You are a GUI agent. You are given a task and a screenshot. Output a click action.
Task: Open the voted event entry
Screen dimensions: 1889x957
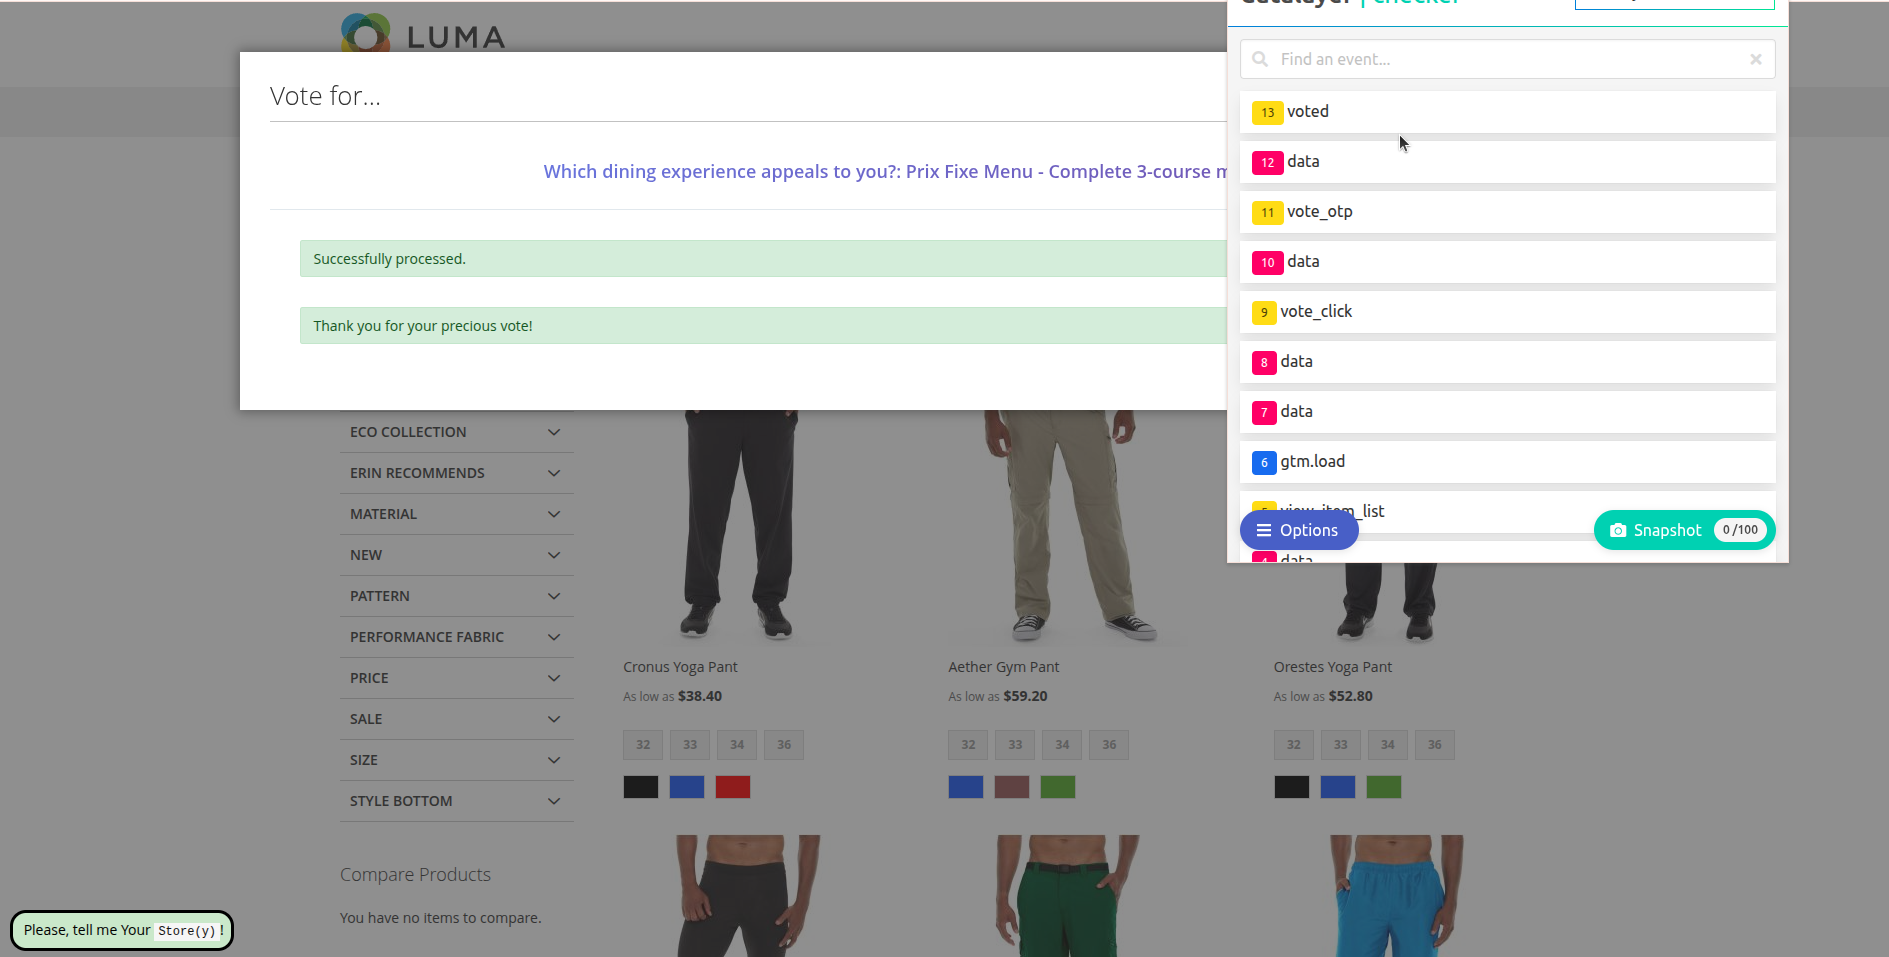[1507, 112]
